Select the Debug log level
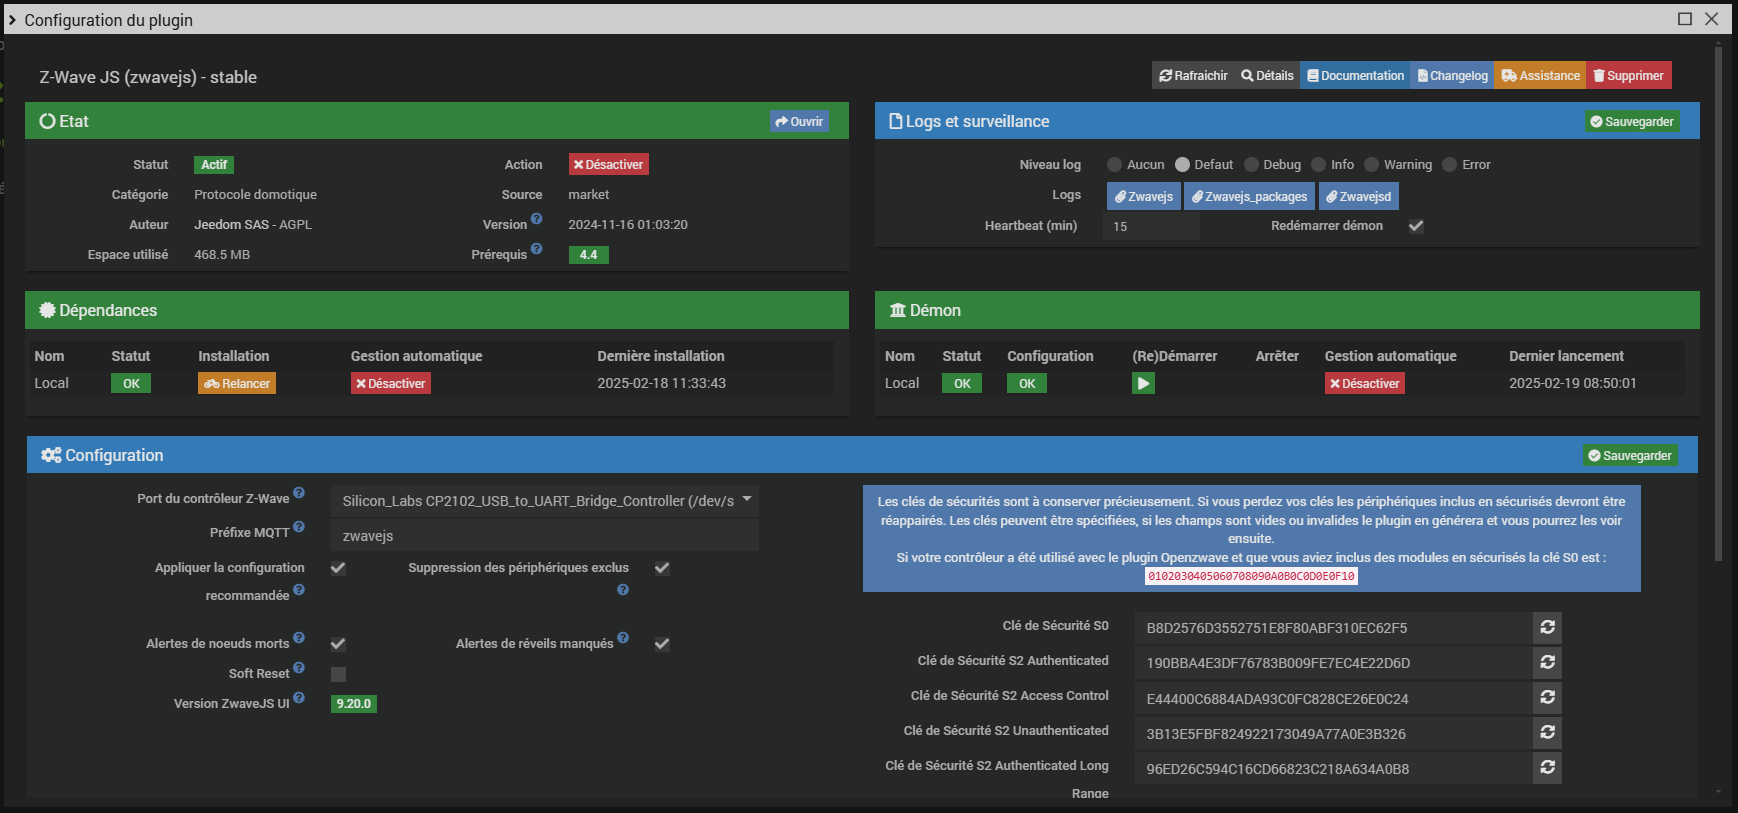 1251,165
